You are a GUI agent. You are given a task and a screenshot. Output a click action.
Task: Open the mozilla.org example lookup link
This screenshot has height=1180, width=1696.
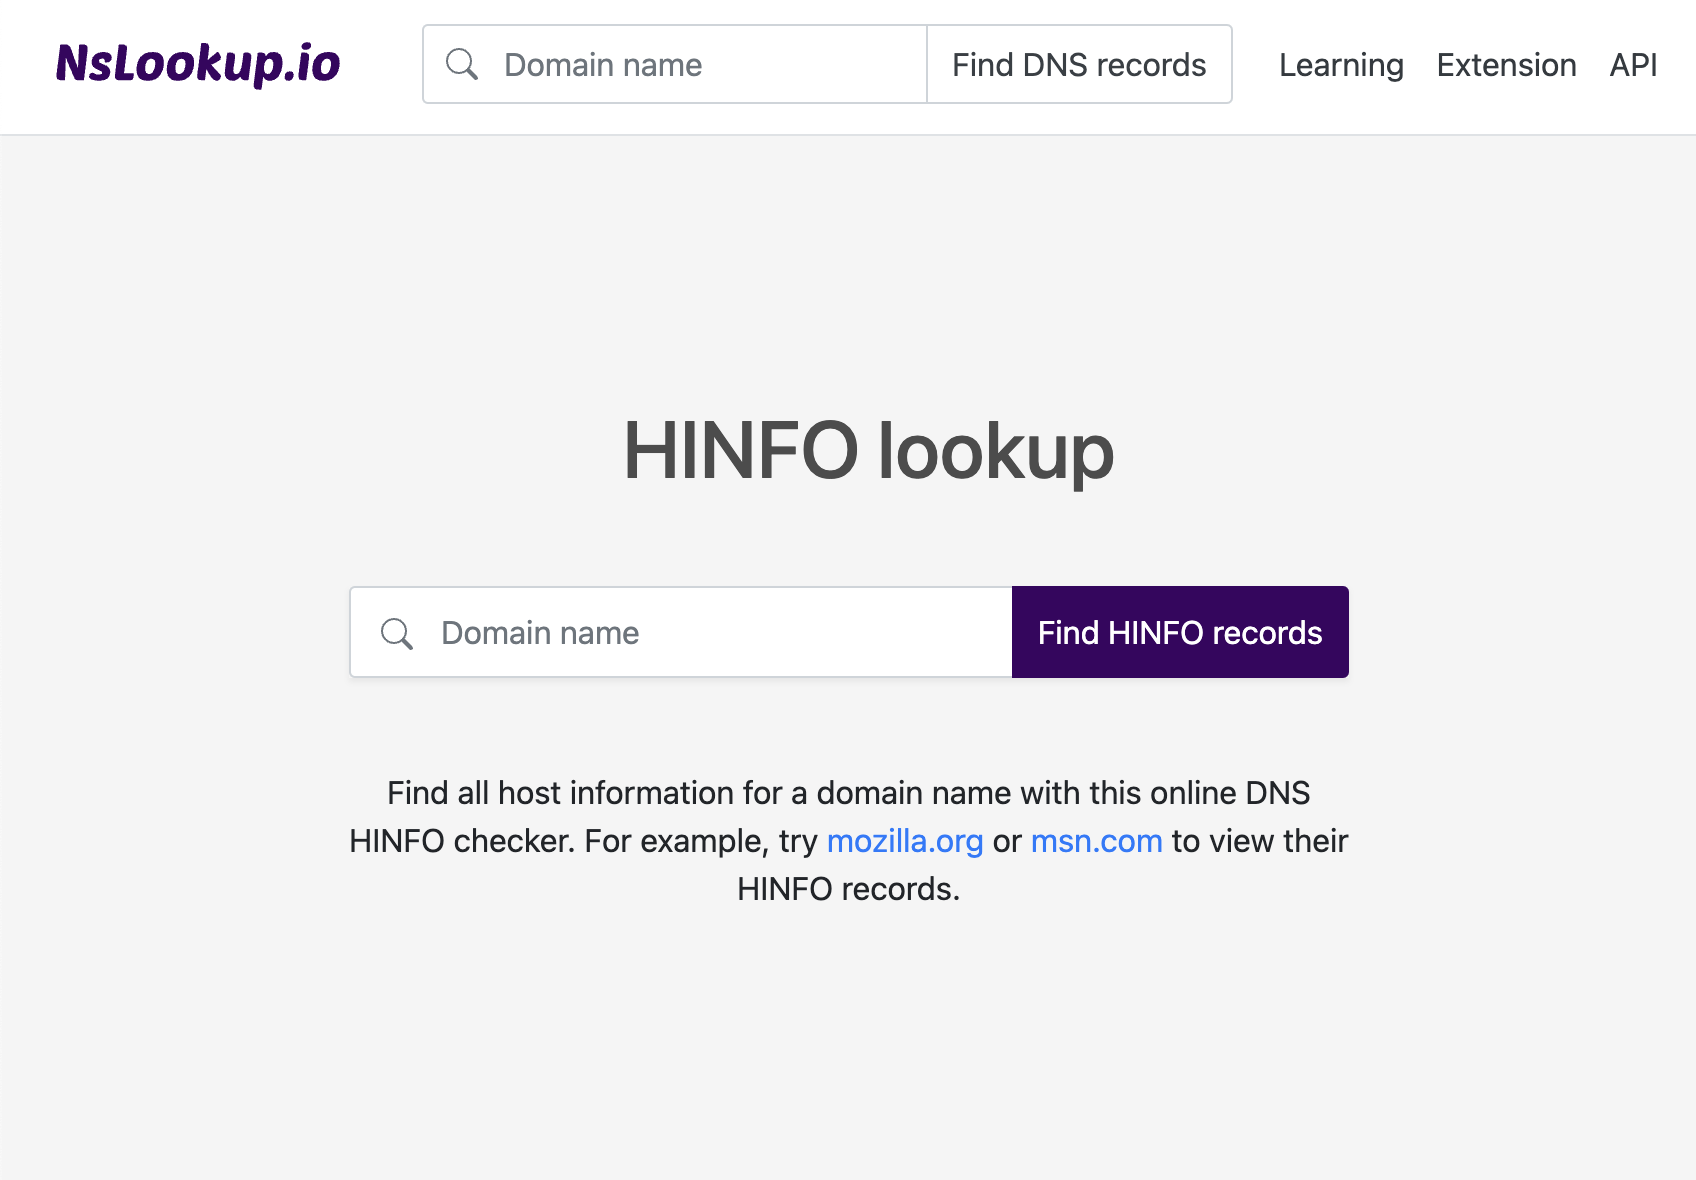[904, 841]
